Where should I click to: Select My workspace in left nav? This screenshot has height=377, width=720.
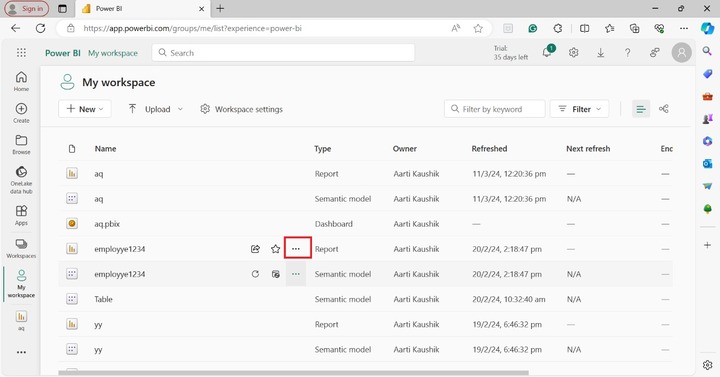pyautogui.click(x=21, y=284)
